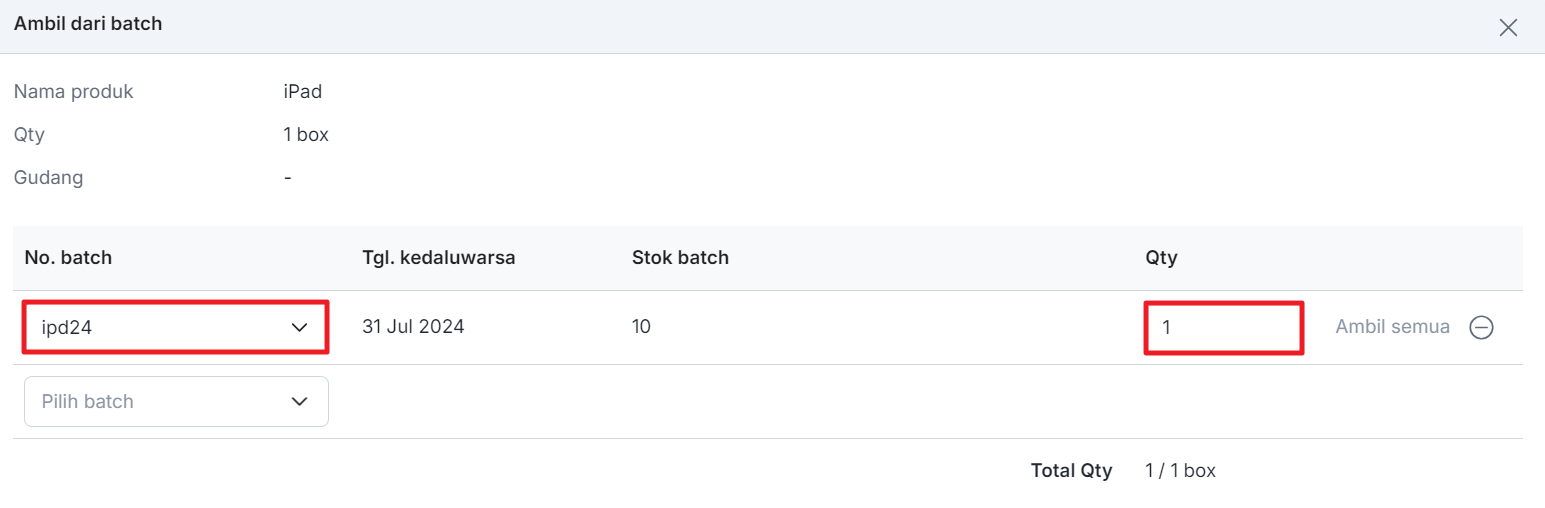Click the batch stock value 10
This screenshot has width=1545, height=508.
click(x=641, y=326)
